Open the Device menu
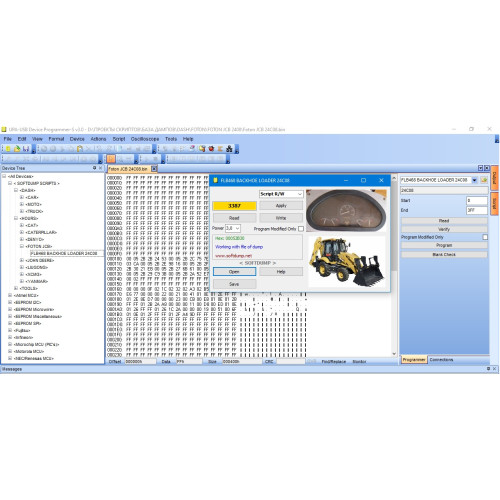The width and height of the screenshot is (500, 500). (x=77, y=139)
